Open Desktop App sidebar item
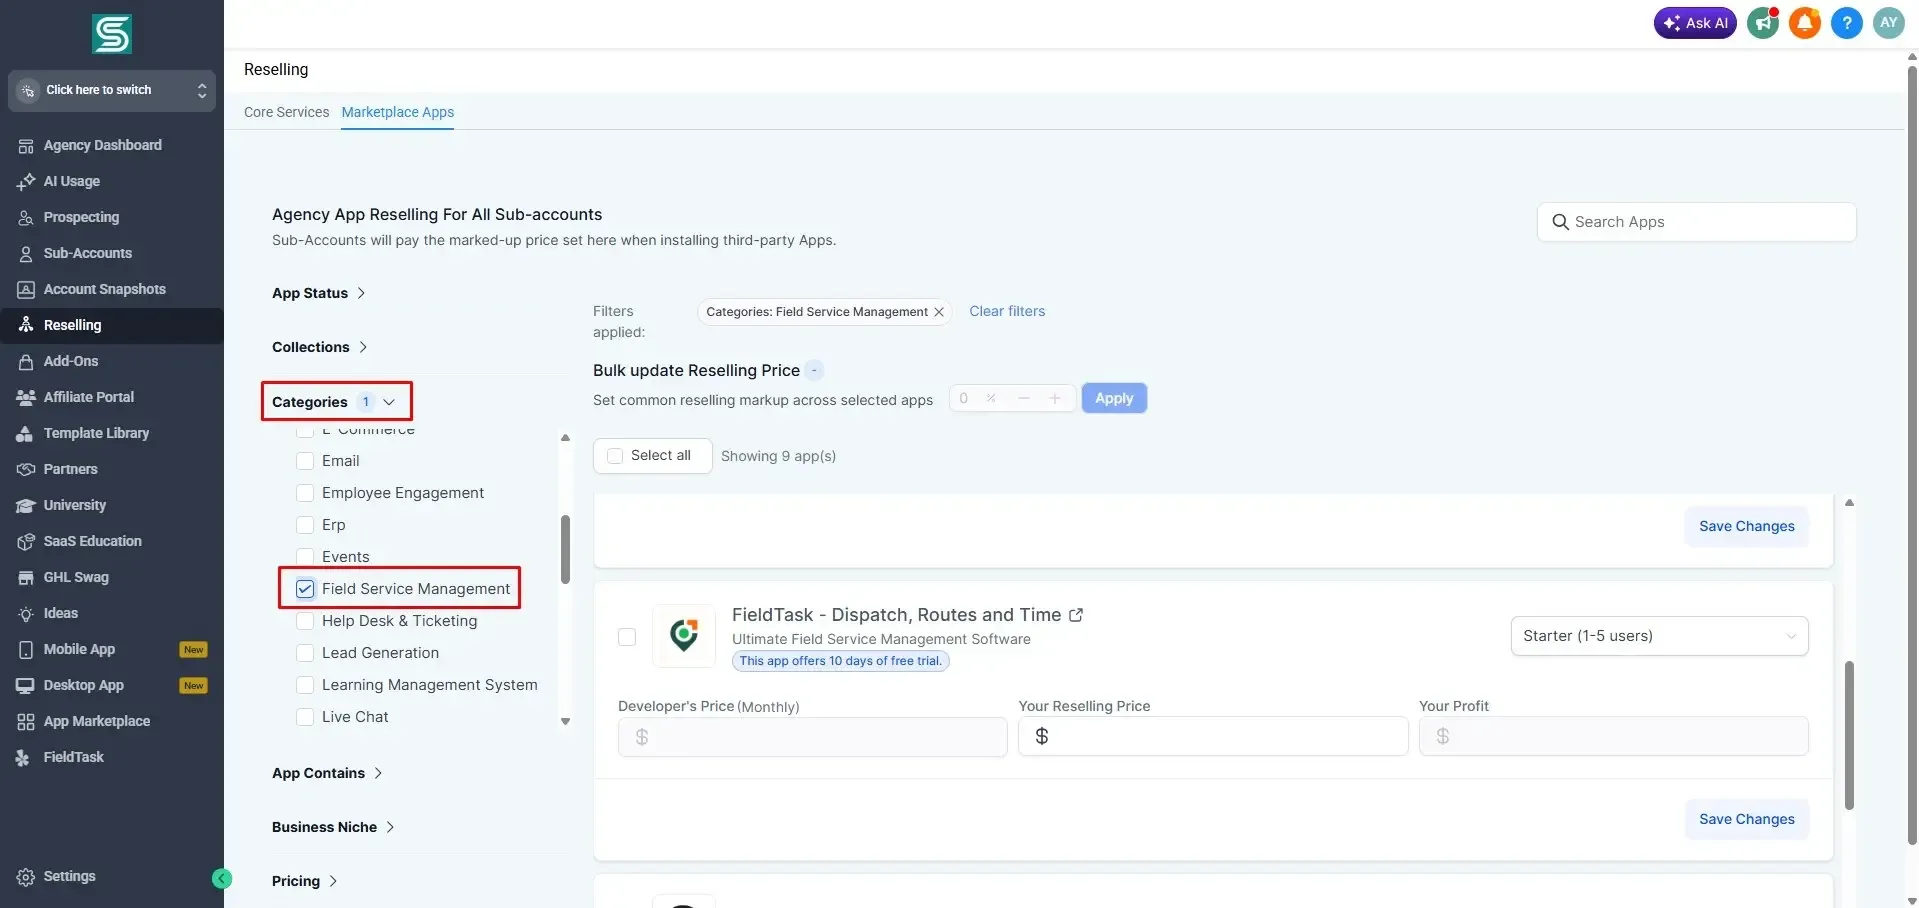This screenshot has width=1919, height=908. [x=83, y=685]
